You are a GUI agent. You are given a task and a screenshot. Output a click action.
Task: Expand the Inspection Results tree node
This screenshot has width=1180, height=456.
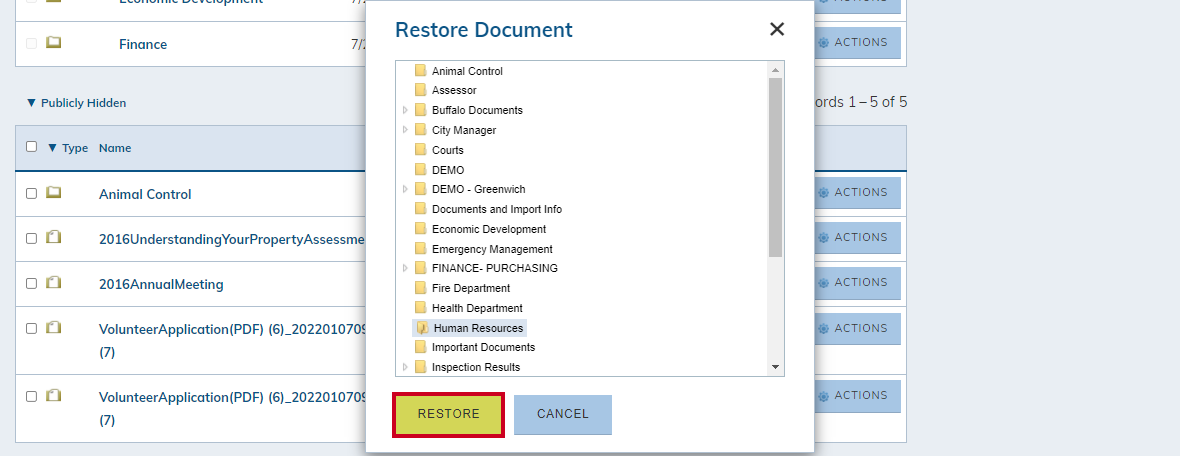406,367
